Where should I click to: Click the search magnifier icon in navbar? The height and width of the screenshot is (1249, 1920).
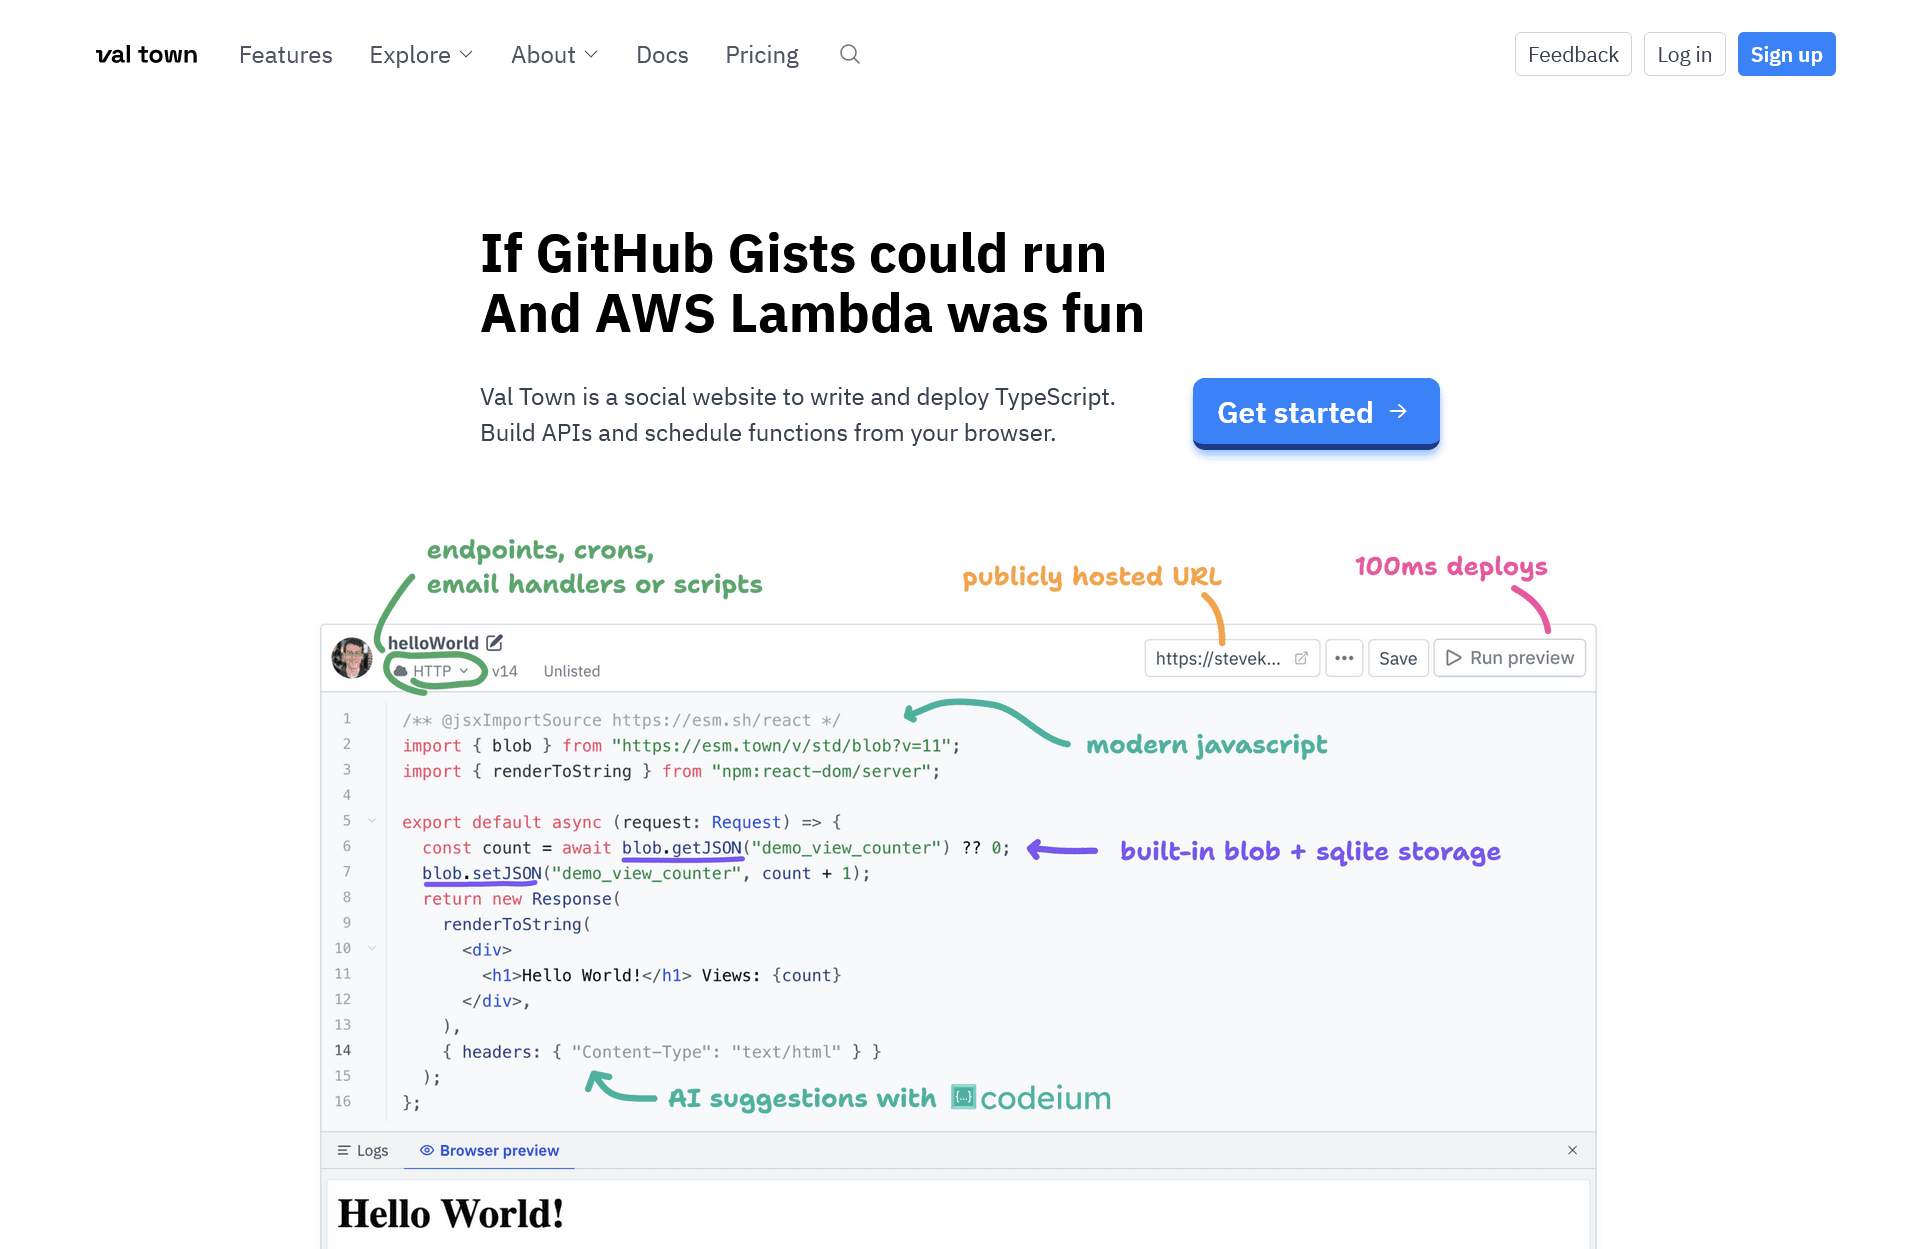tap(849, 54)
